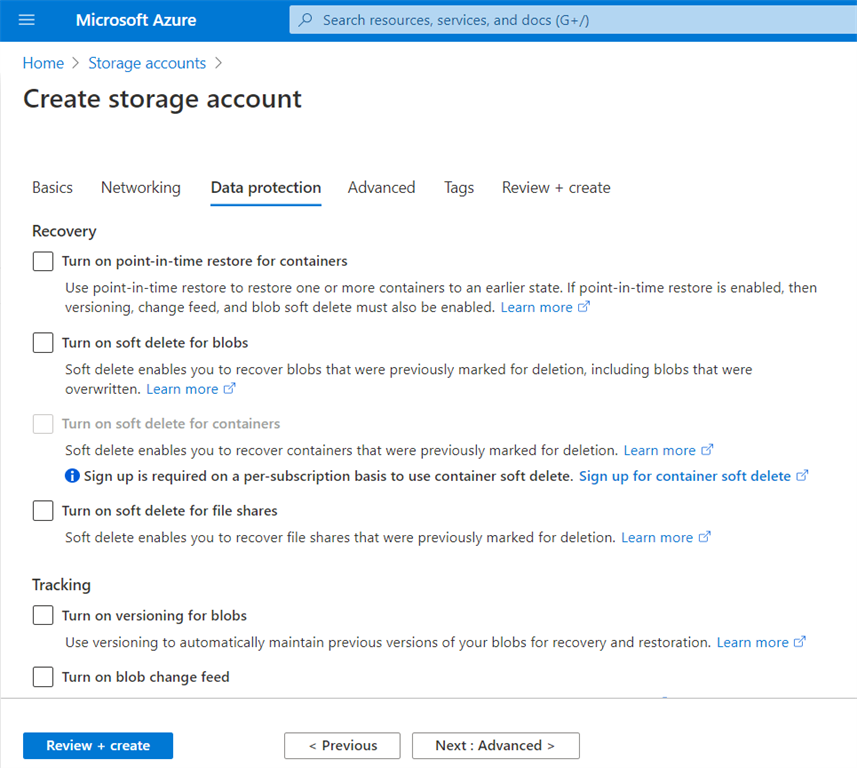Image resolution: width=857 pixels, height=768 pixels.
Task: Open the Tags tab
Action: point(458,187)
